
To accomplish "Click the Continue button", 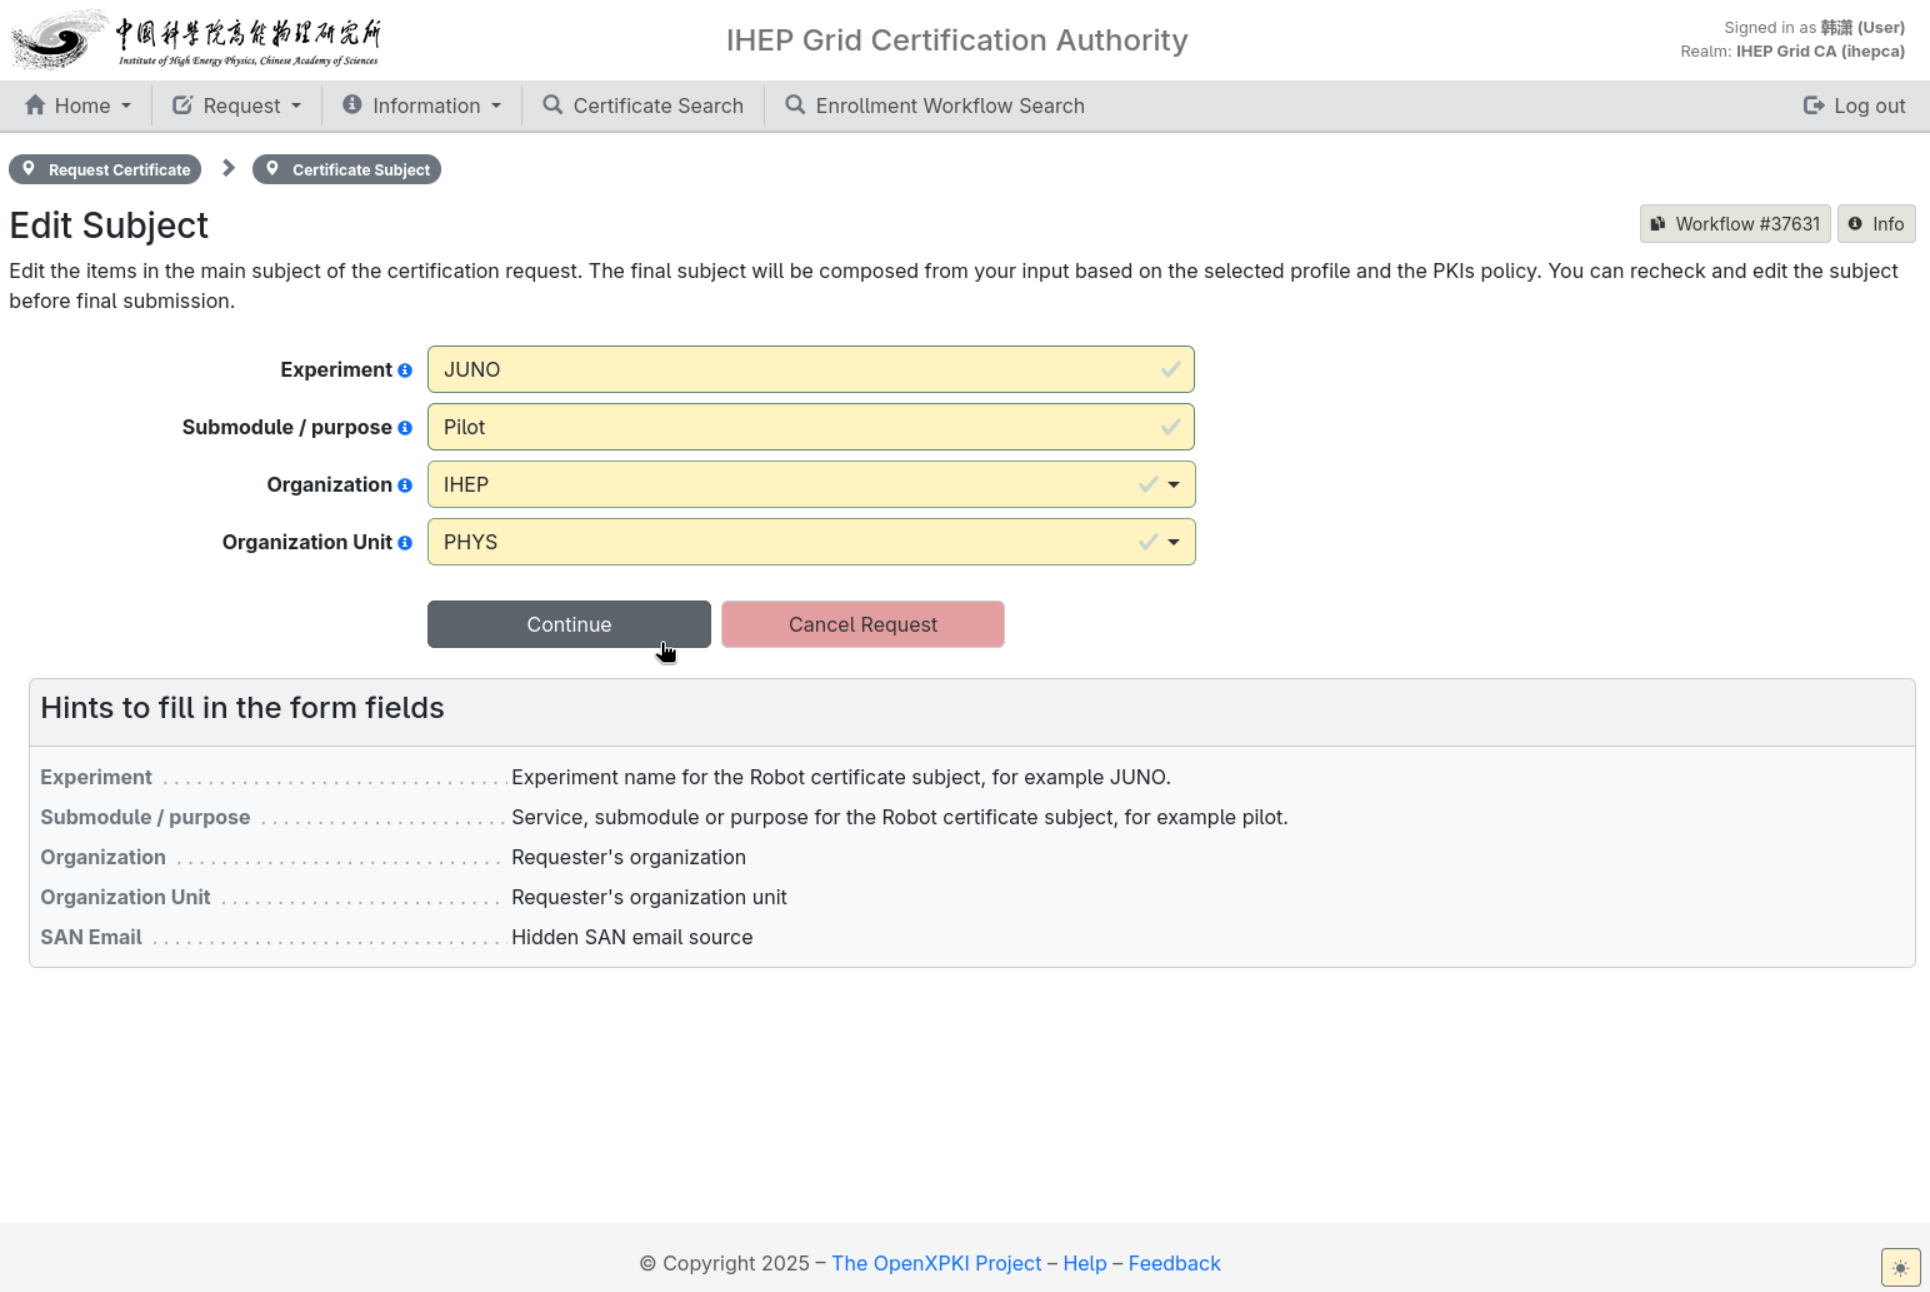I will click(x=569, y=624).
